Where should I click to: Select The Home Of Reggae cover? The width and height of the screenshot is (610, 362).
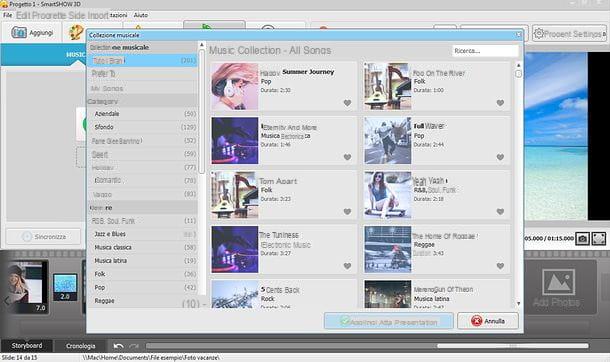pyautogui.click(x=387, y=249)
